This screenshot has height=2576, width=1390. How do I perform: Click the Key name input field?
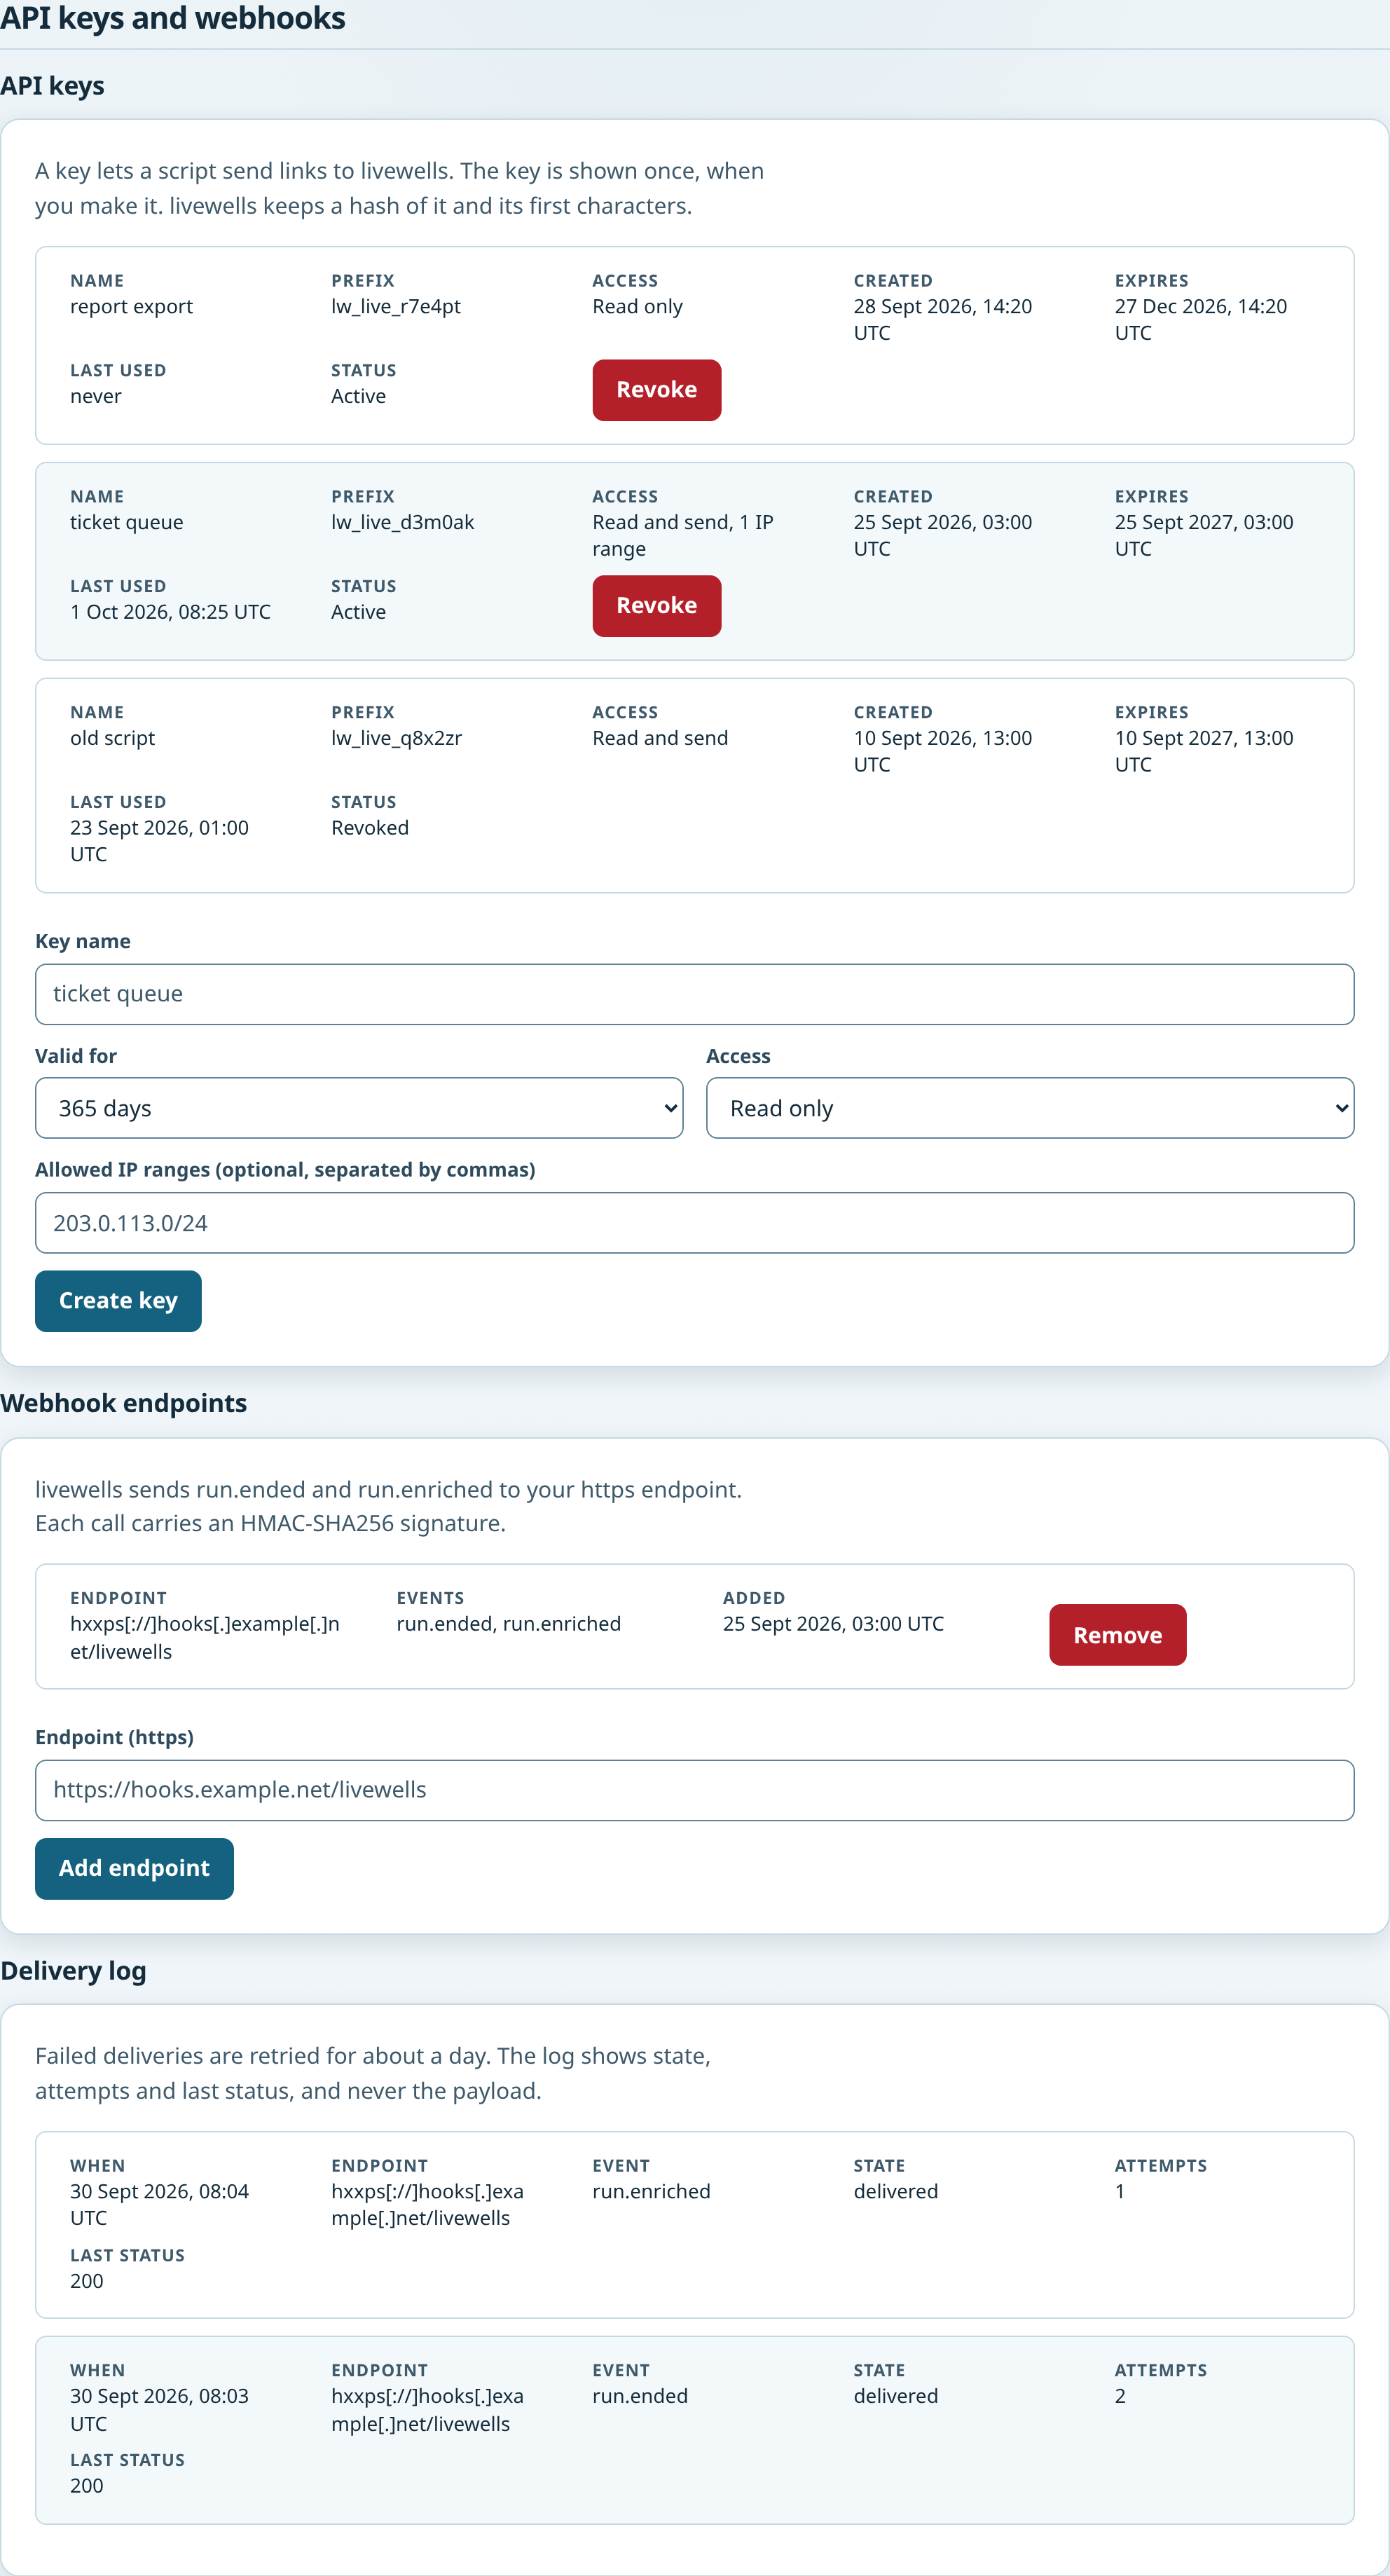point(695,994)
